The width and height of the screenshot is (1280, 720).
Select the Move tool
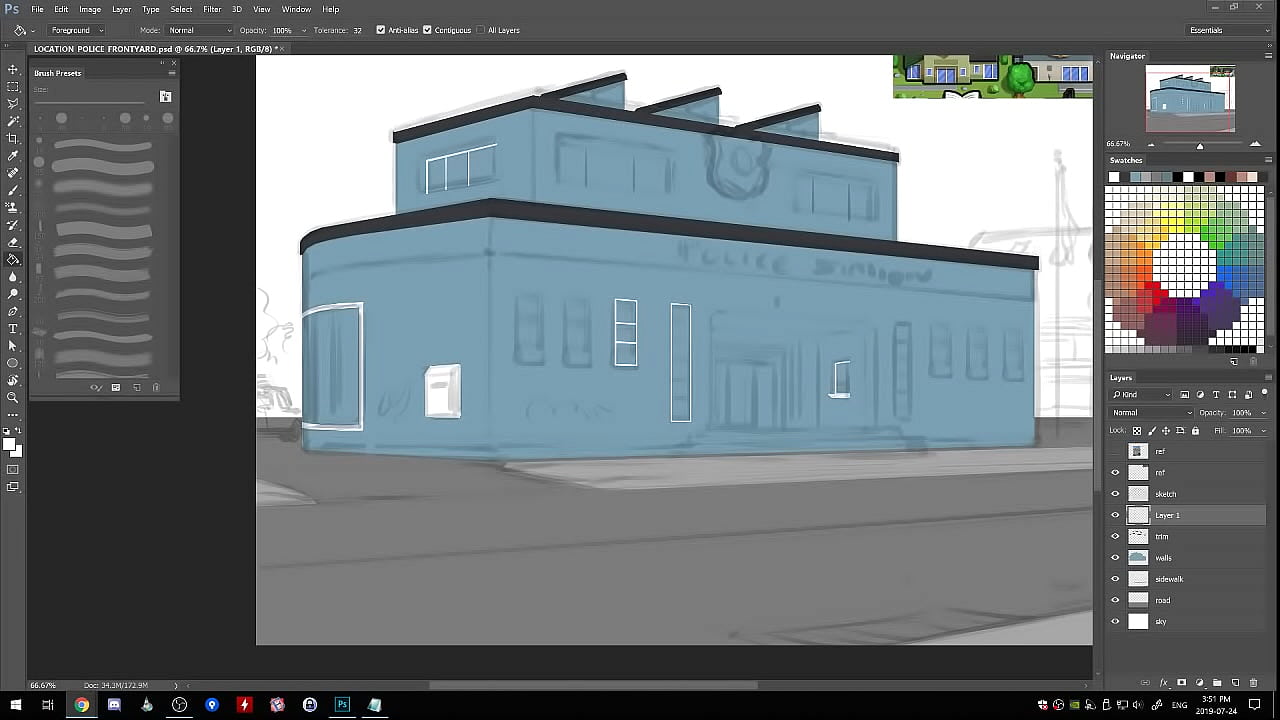[x=13, y=69]
